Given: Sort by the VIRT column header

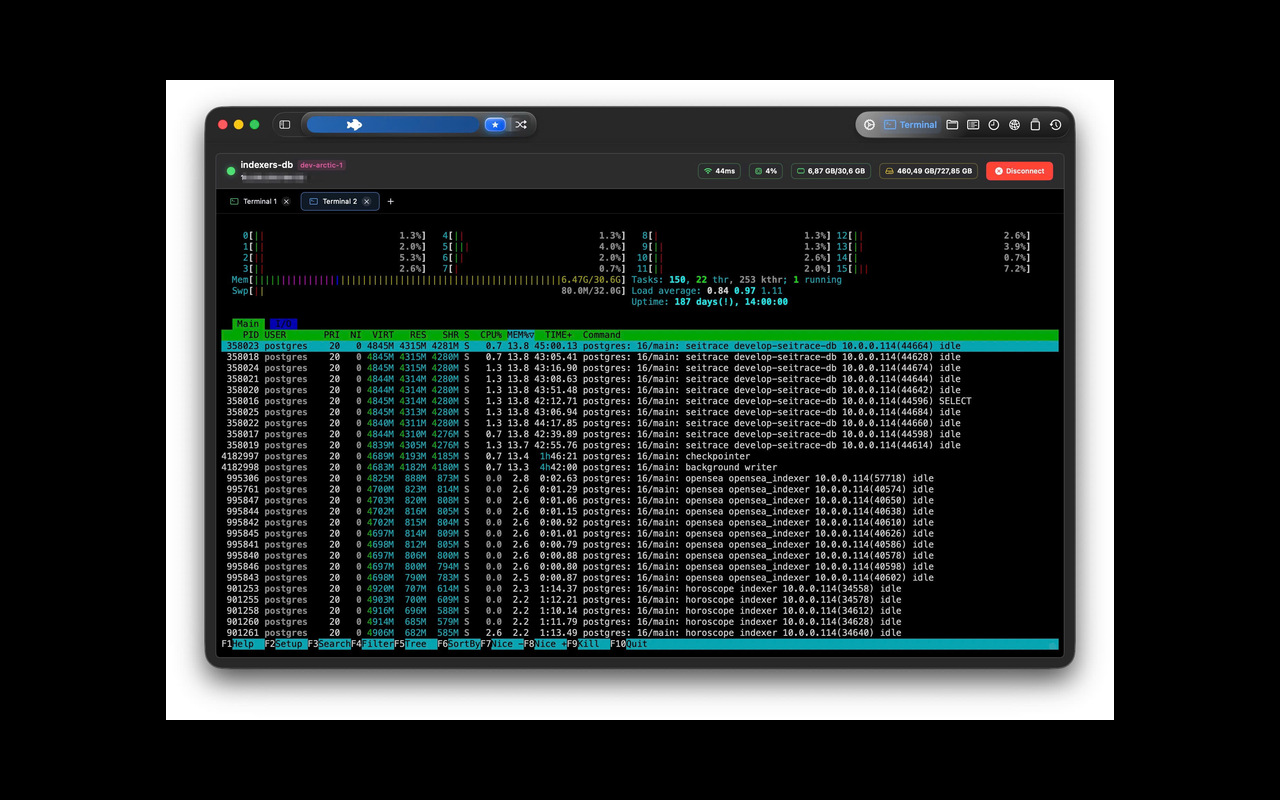Looking at the screenshot, I should [x=383, y=335].
